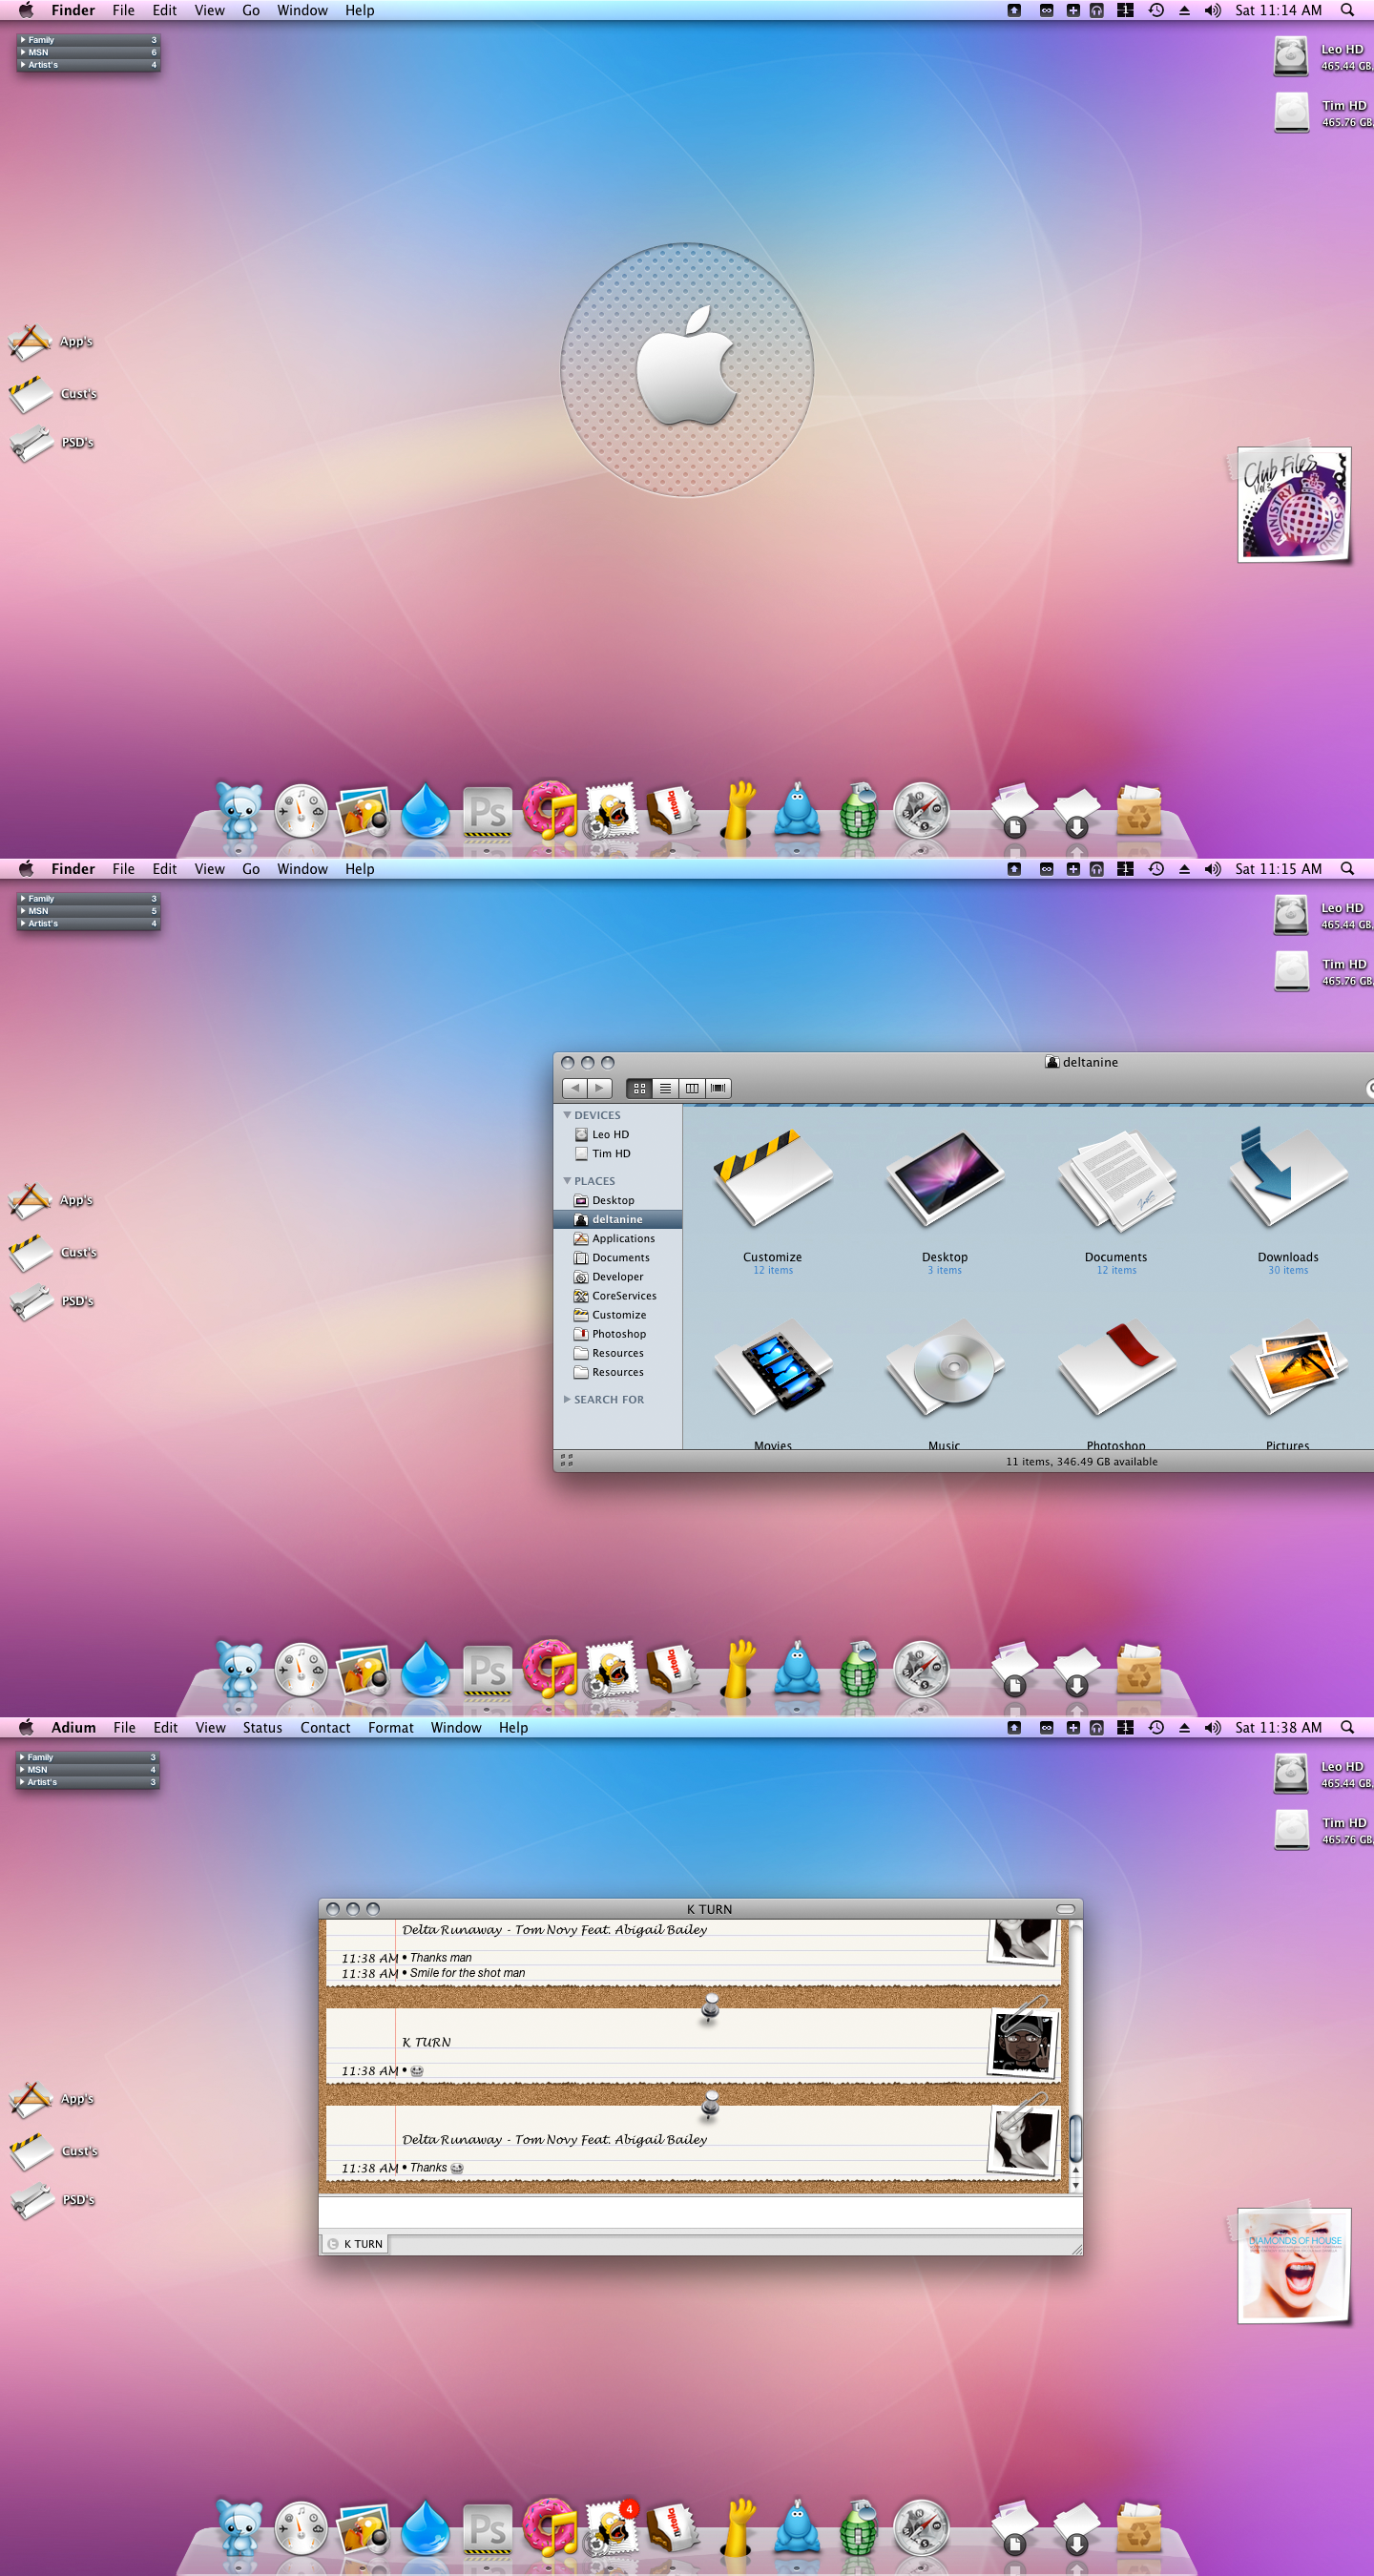Screen dimensions: 1374x2576
Task: Switch Finder to list view
Action: (665, 1088)
